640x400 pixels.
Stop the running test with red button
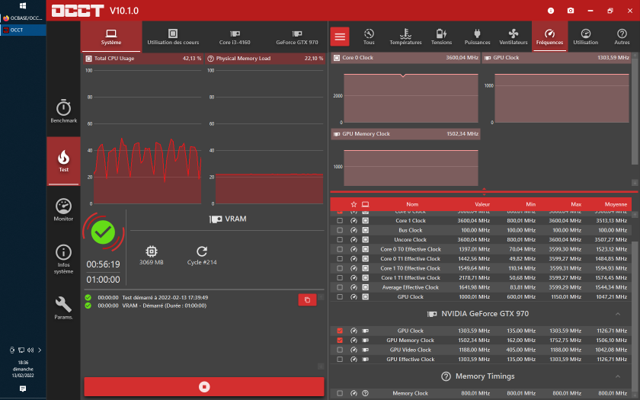click(x=204, y=387)
